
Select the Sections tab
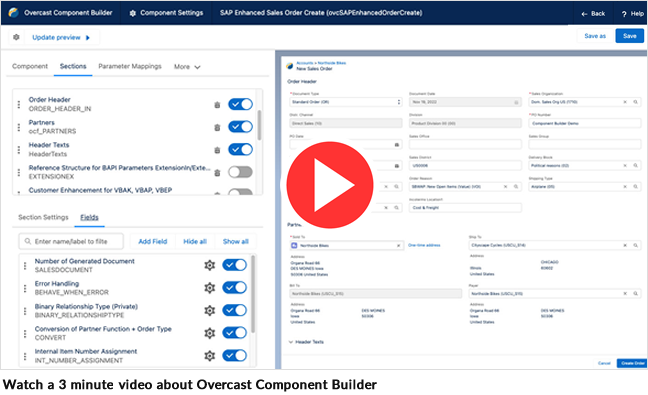(73, 66)
